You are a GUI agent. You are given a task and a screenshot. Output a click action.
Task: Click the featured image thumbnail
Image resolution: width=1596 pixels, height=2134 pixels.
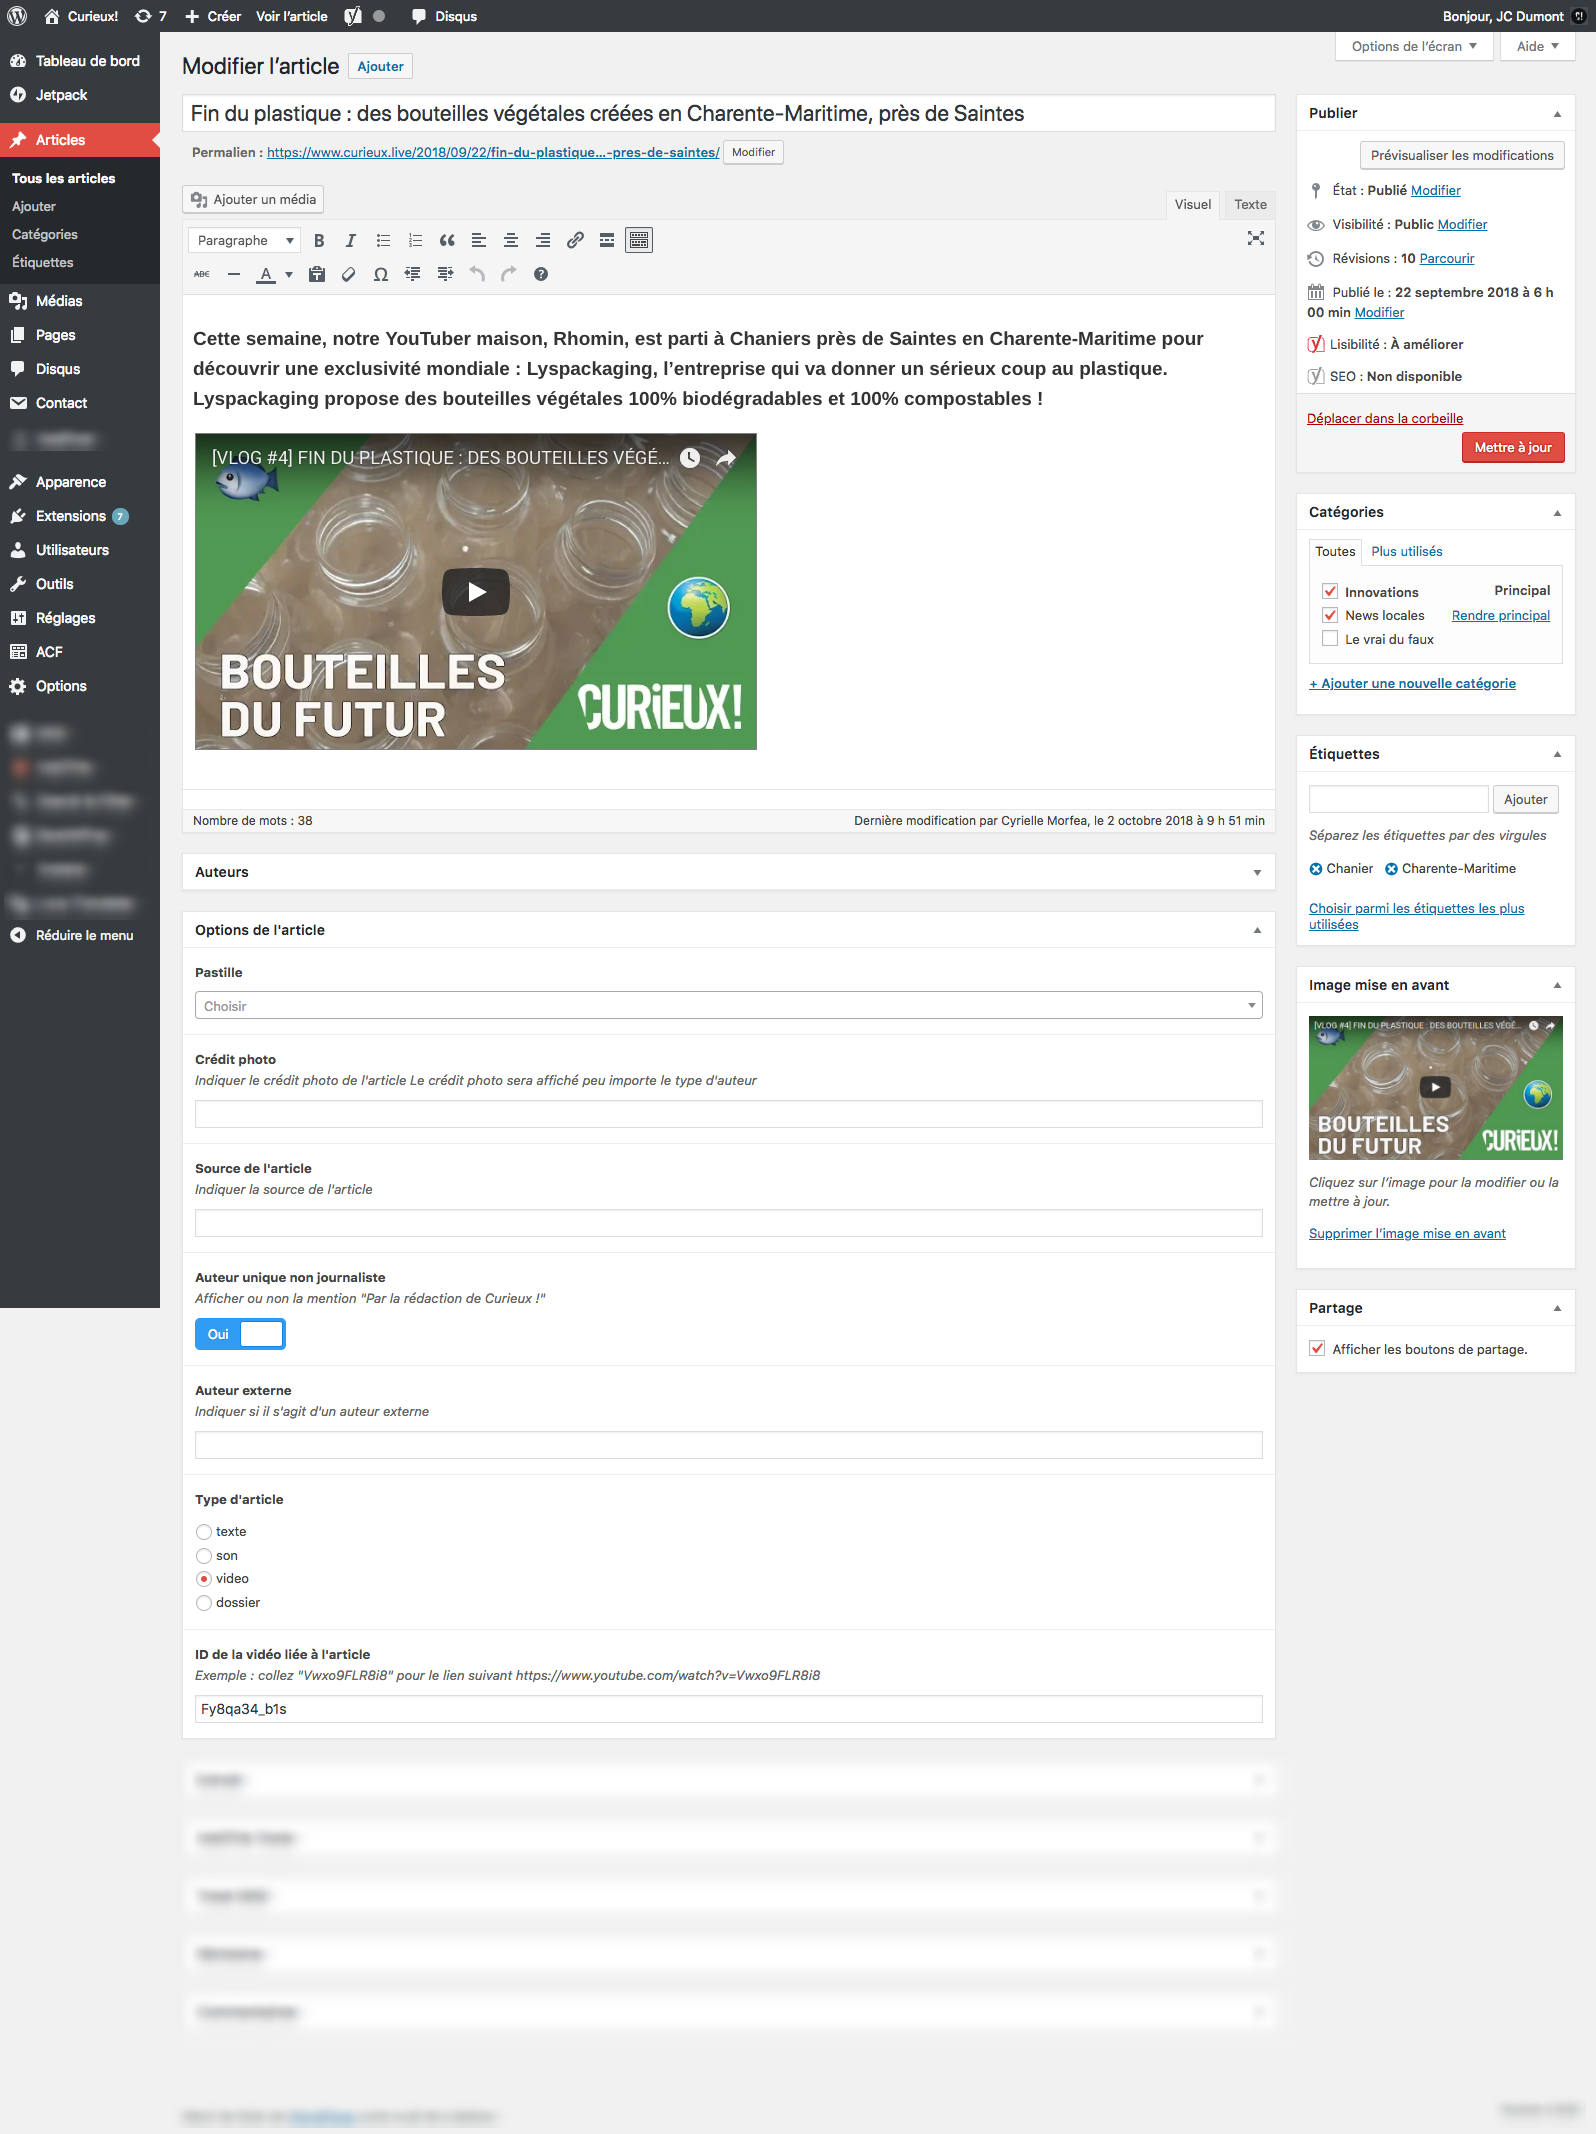[1434, 1088]
